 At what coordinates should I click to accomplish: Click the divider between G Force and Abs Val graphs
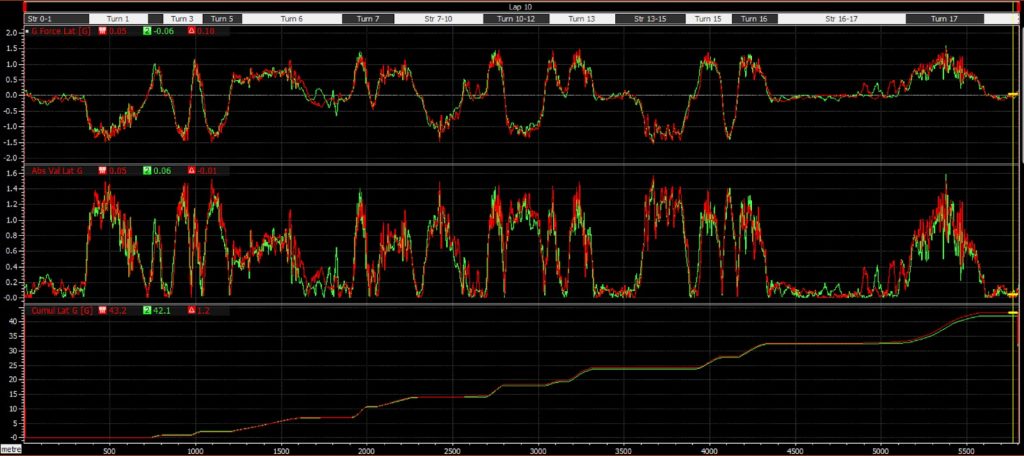pos(520,164)
